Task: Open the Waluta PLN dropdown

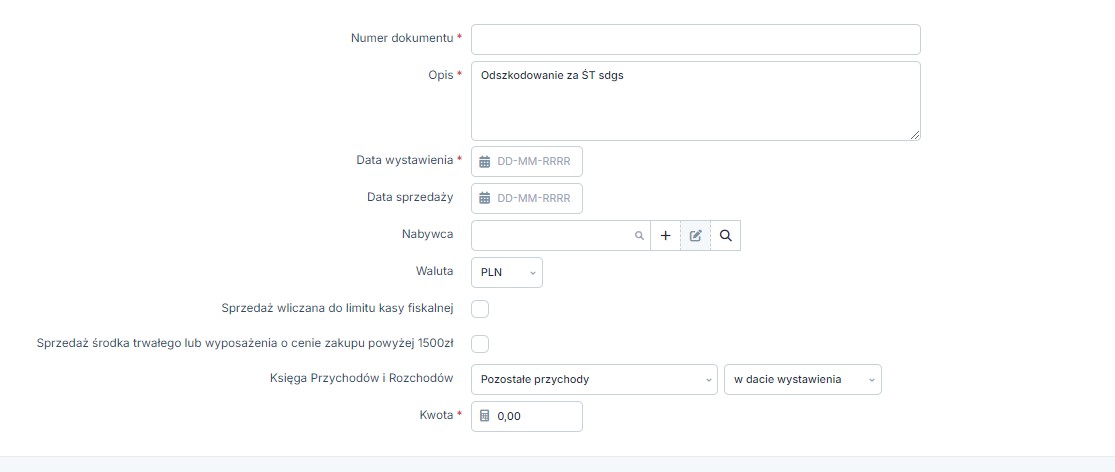Action: (x=507, y=273)
